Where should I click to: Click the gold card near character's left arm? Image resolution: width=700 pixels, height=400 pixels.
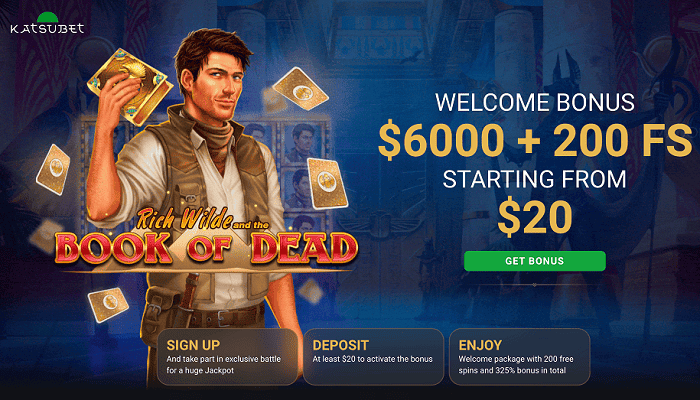pos(326,183)
